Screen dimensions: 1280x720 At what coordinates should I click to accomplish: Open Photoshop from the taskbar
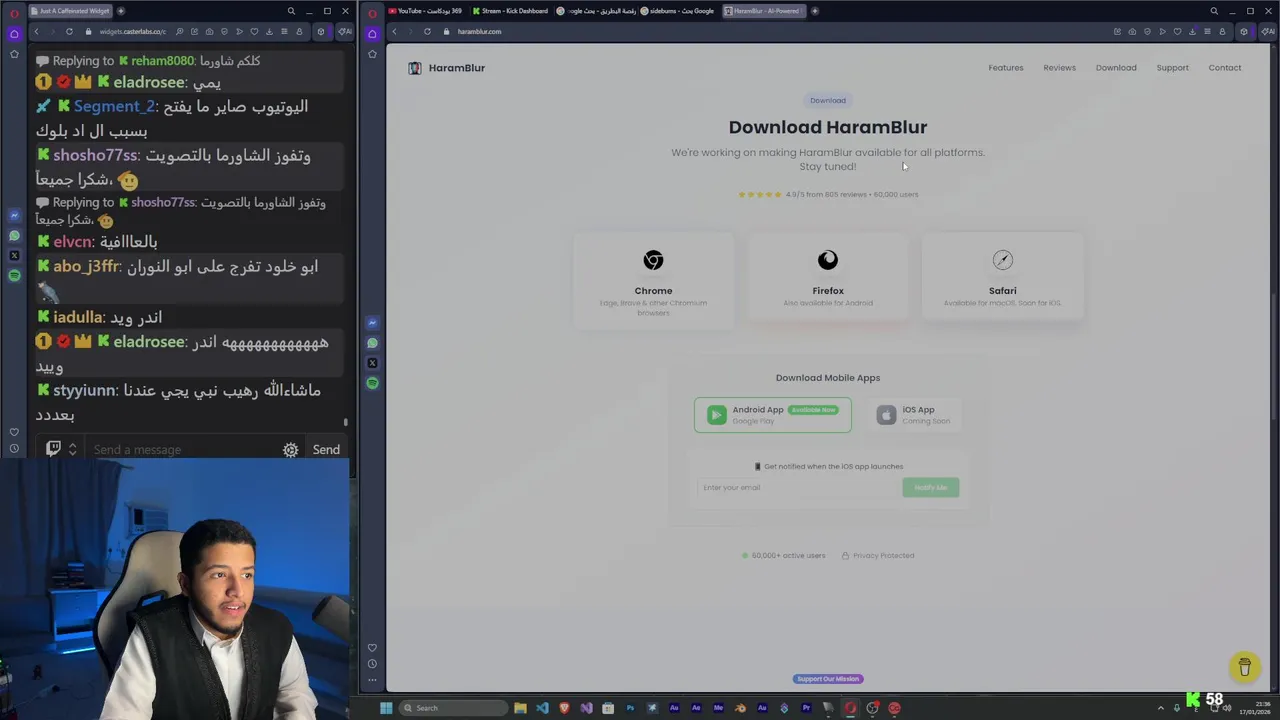[630, 708]
